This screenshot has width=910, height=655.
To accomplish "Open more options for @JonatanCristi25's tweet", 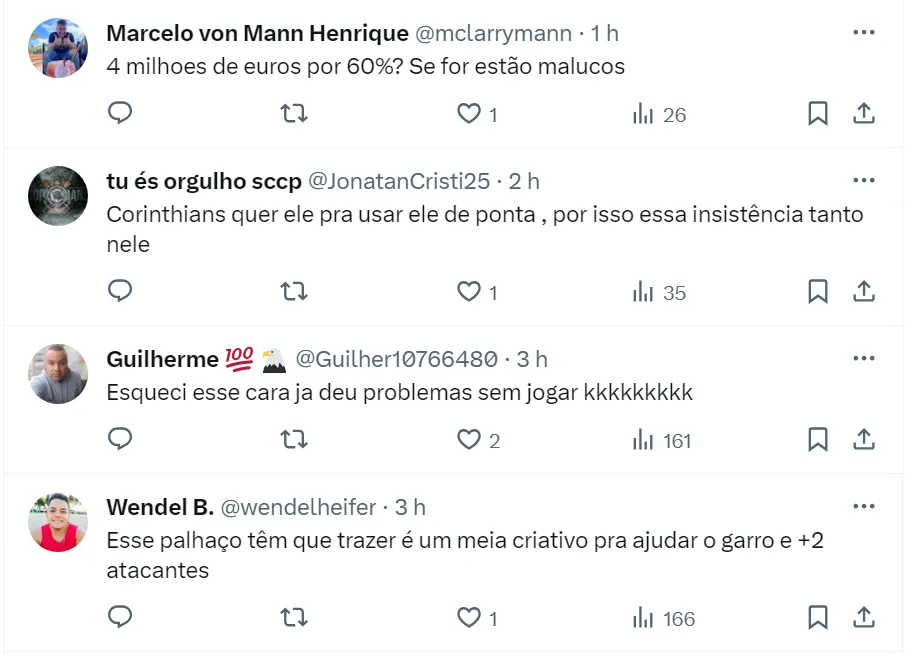I will pyautogui.click(x=864, y=181).
